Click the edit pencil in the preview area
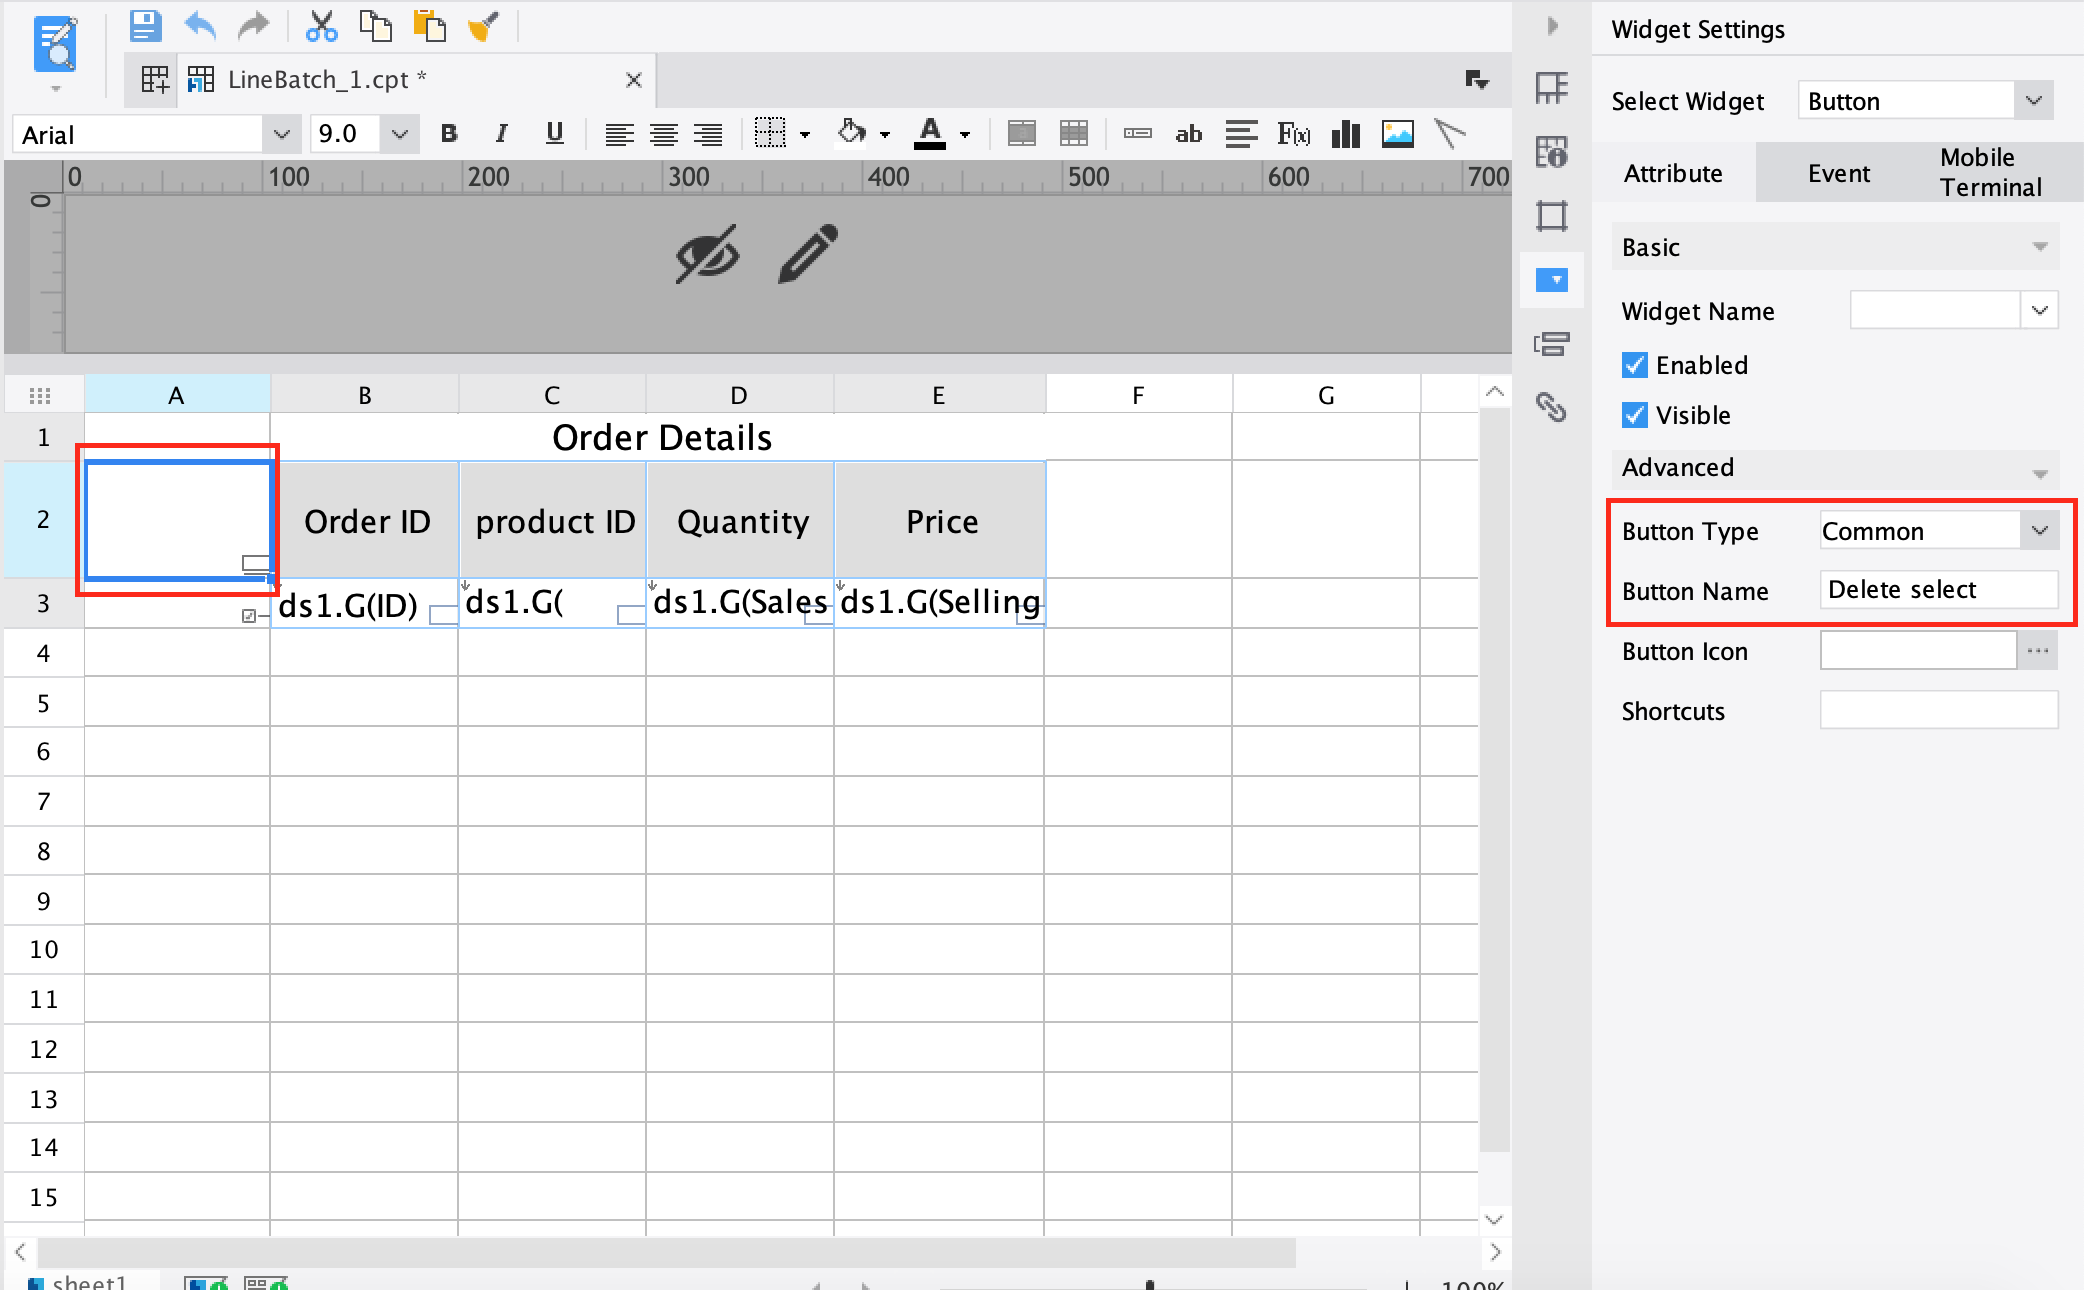This screenshot has height=1290, width=2084. 806,254
